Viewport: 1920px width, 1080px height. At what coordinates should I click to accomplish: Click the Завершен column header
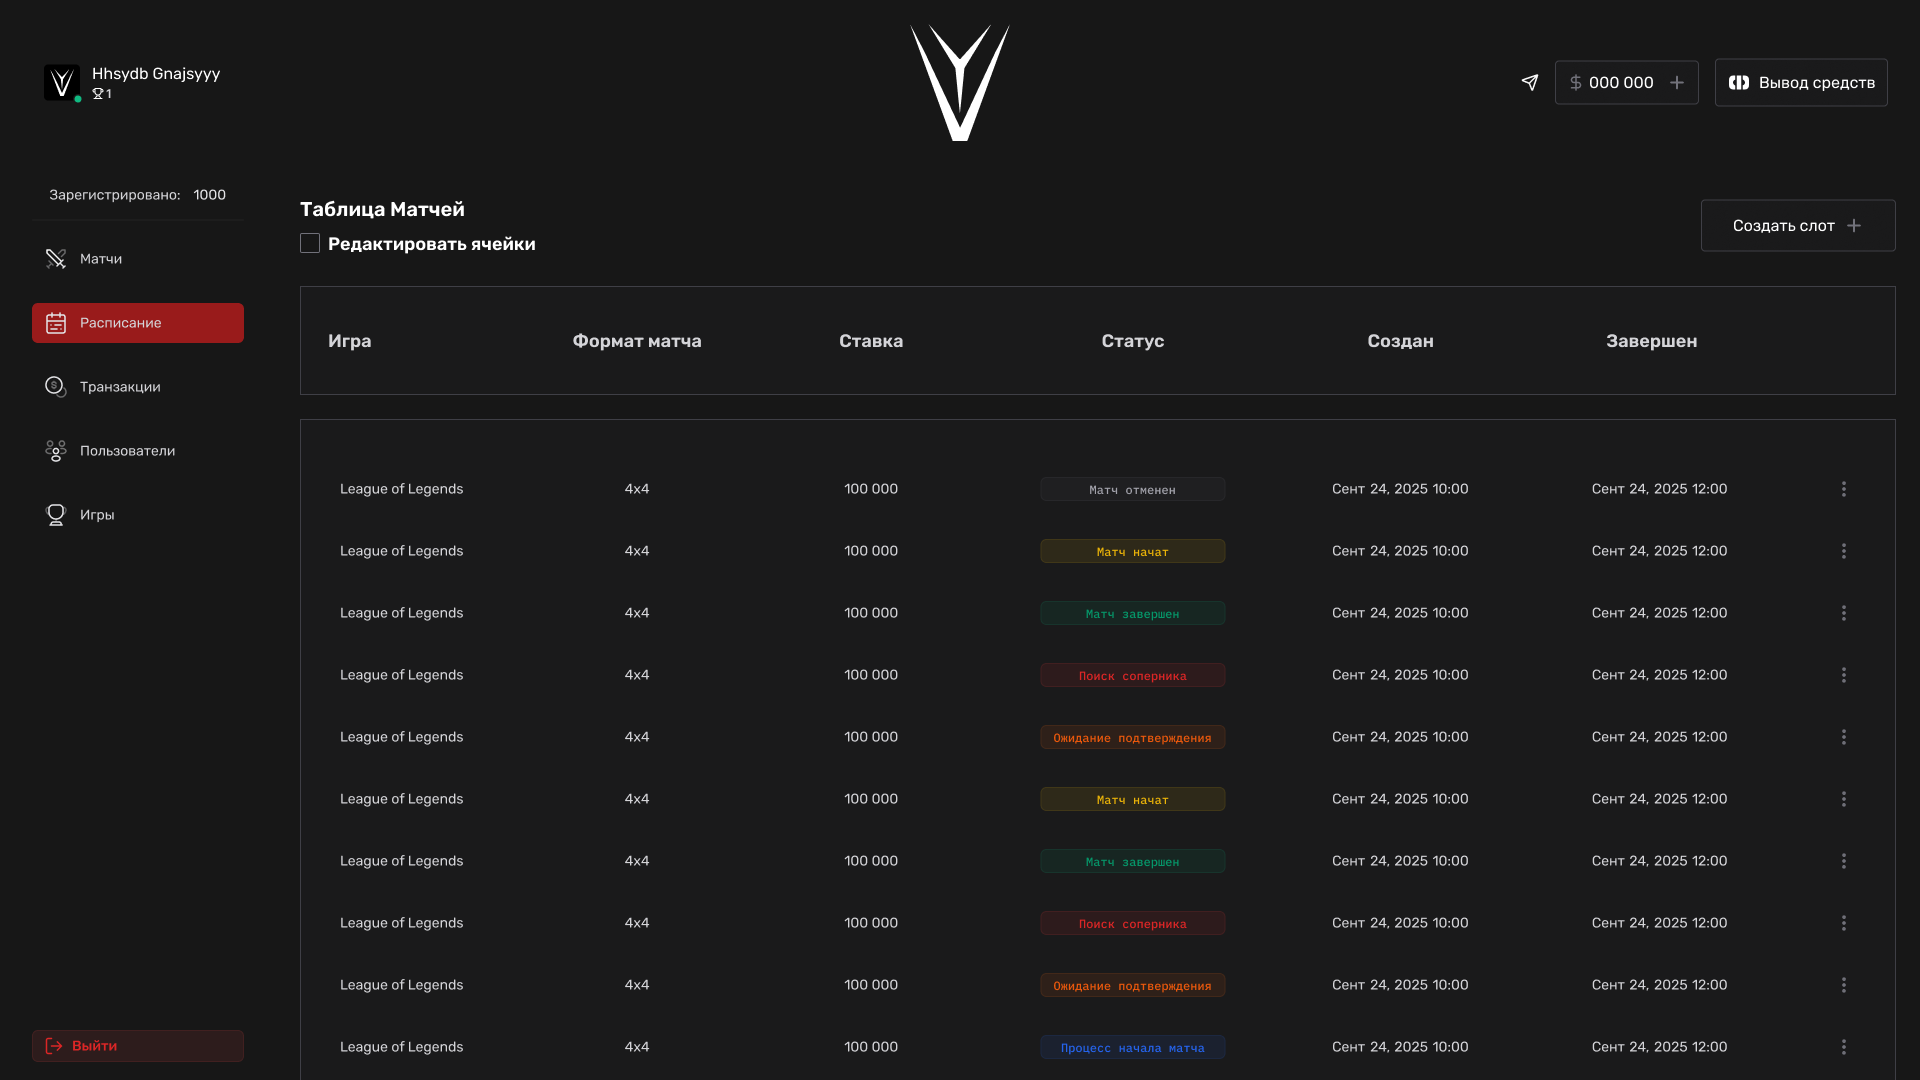(1652, 341)
